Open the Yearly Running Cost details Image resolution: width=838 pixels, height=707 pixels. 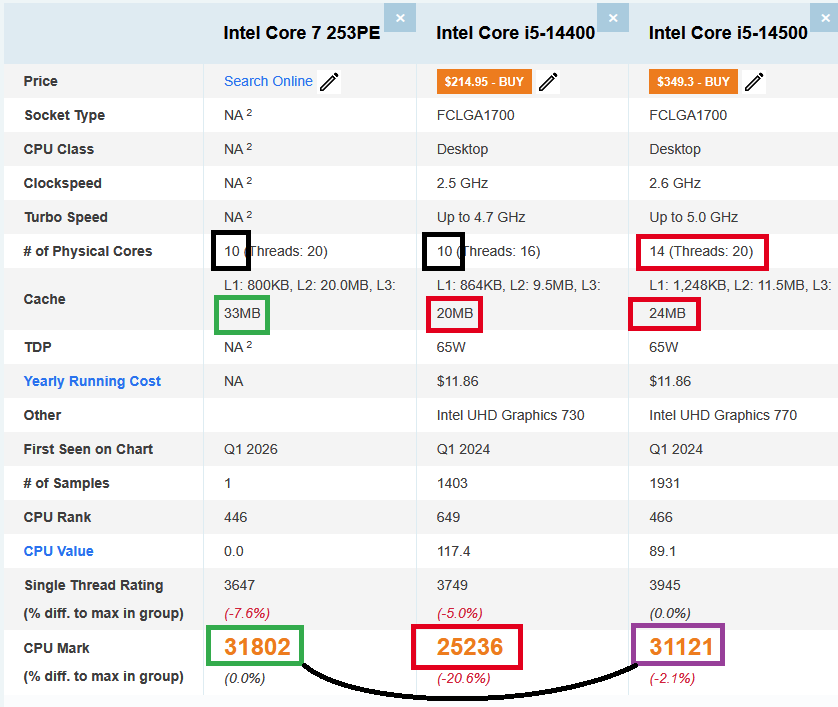click(x=92, y=381)
